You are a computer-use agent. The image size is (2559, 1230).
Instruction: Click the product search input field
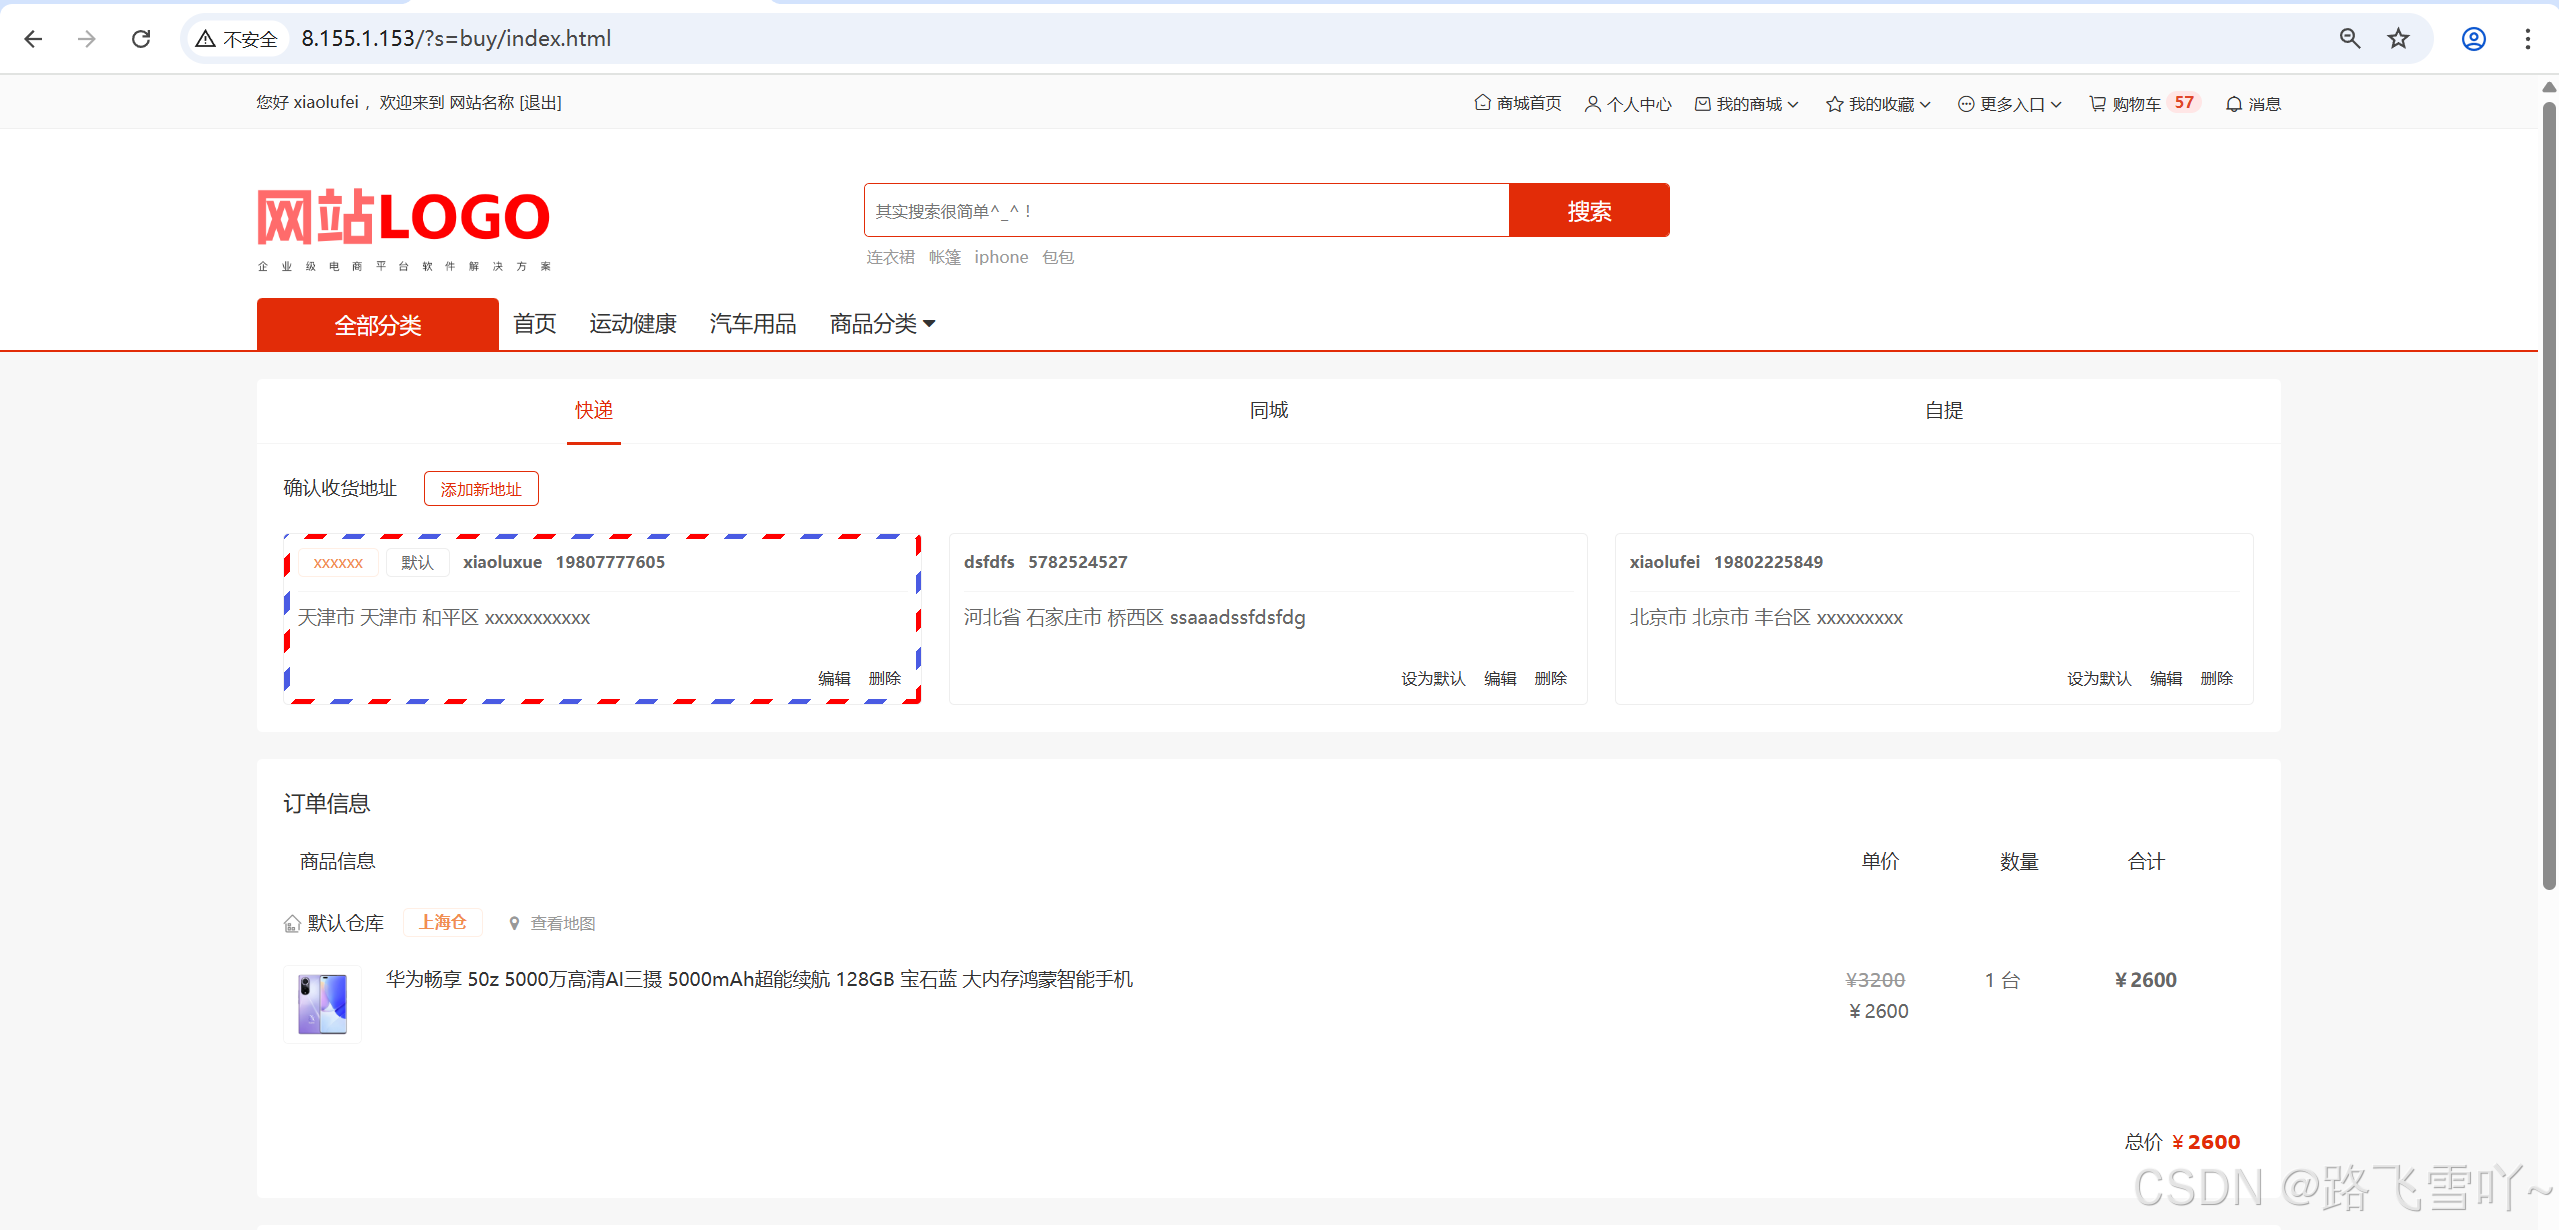click(x=1185, y=211)
